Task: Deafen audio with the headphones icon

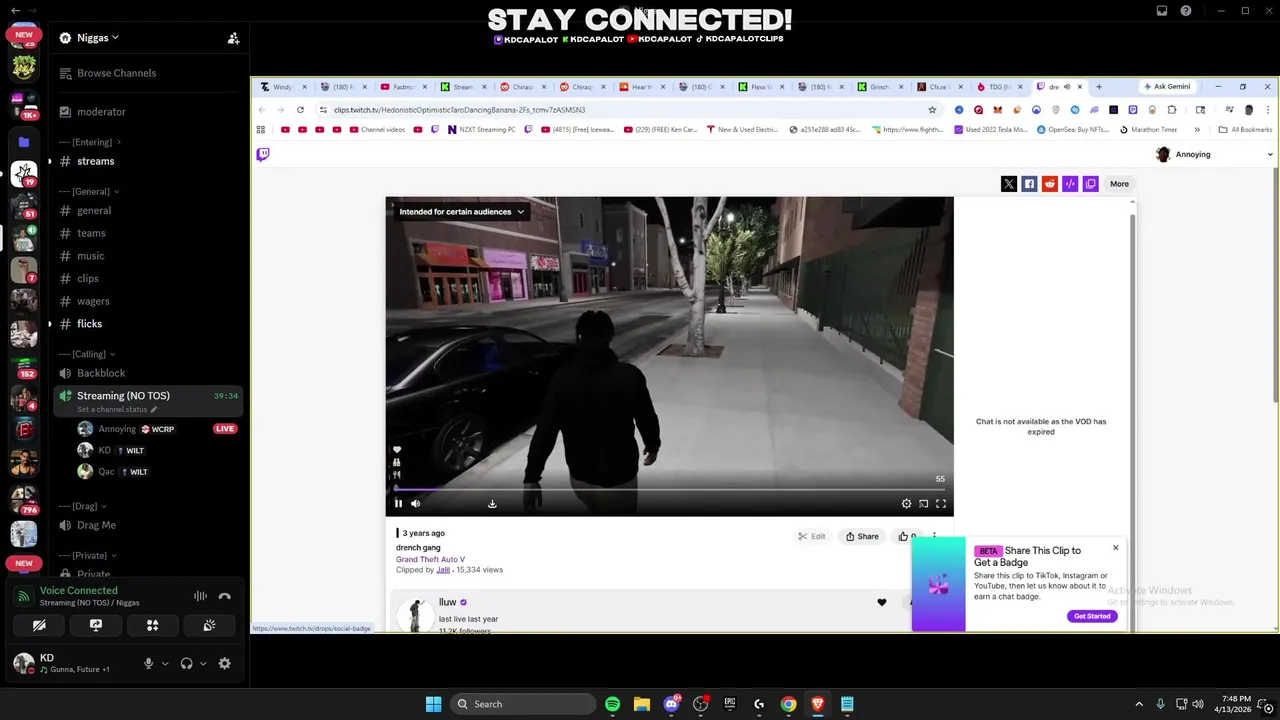Action: point(186,663)
